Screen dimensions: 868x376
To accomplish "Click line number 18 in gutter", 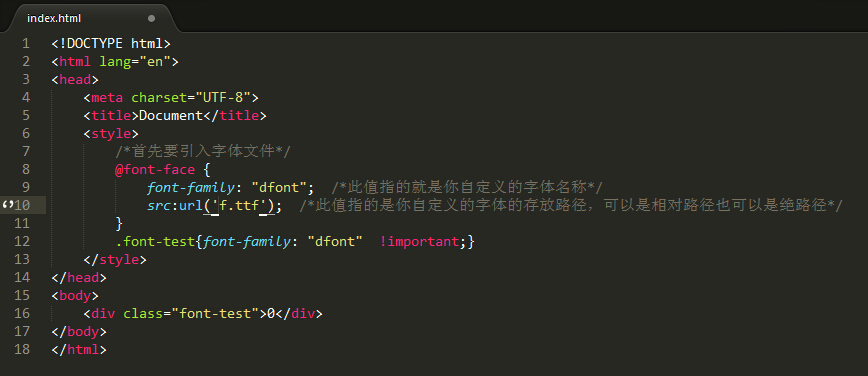I will click(x=22, y=350).
